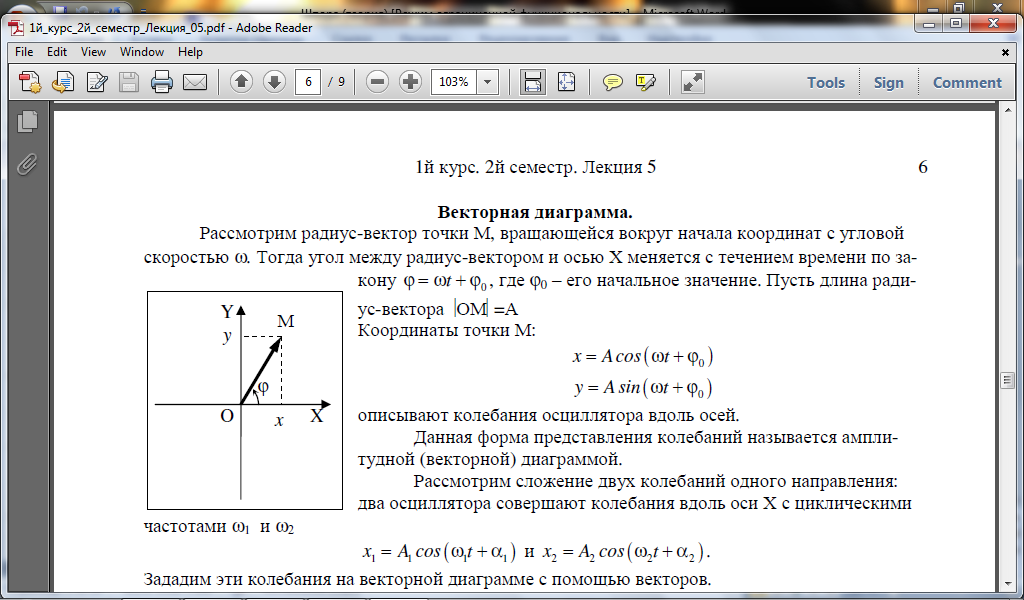Go to previous page with up arrow
Screen dimensions: 1024x600
(242, 82)
